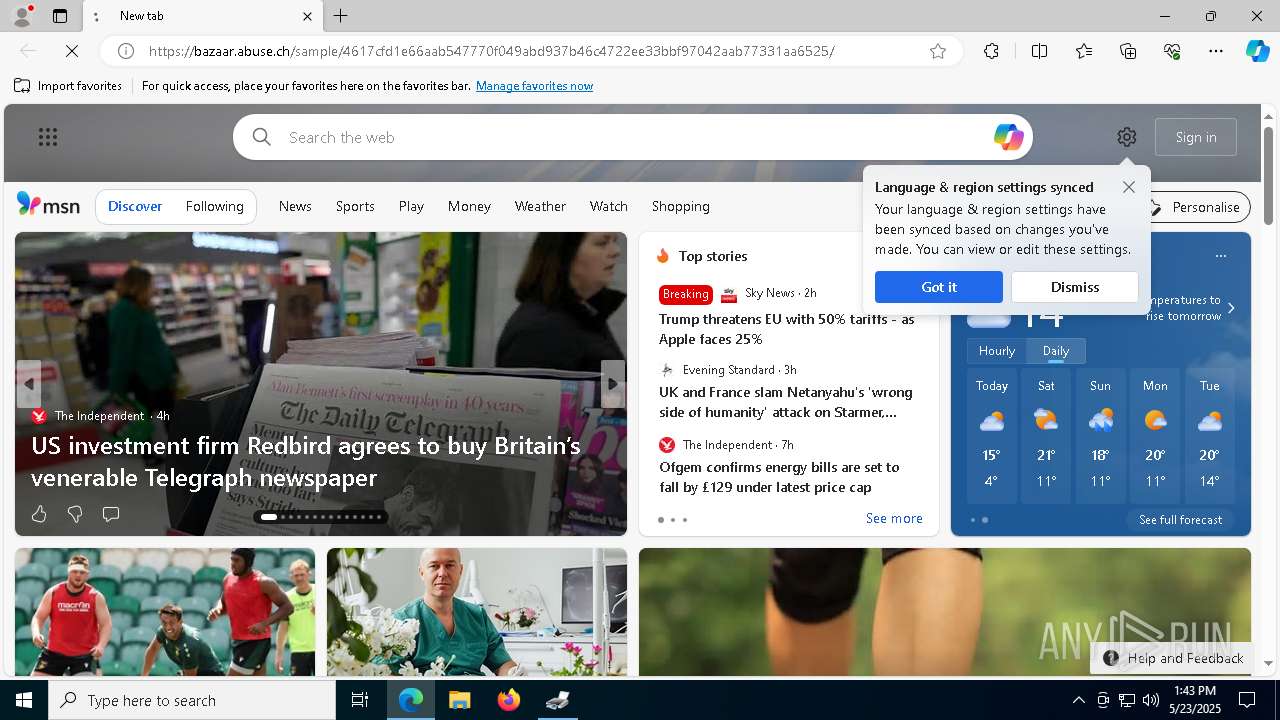Open Trump threatens EU tariffs headline

(x=787, y=329)
